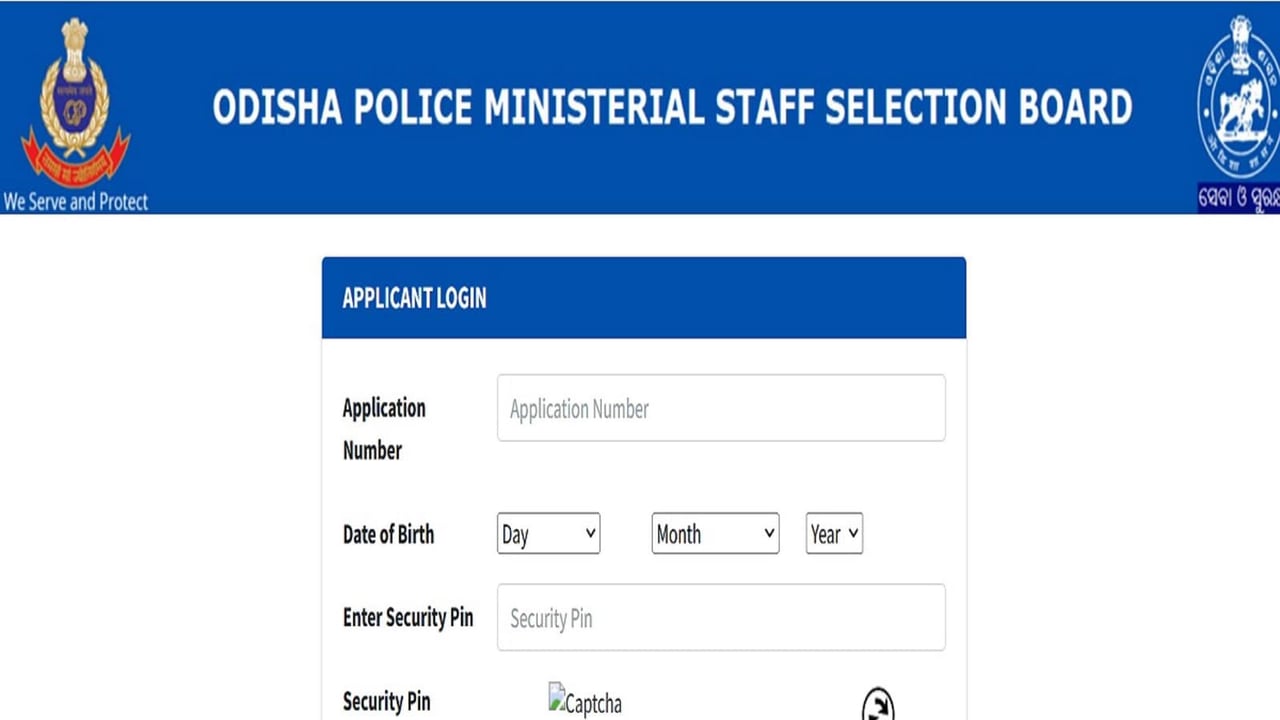Click the Application Number label
This screenshot has width=1280, height=720.
[x=384, y=429]
